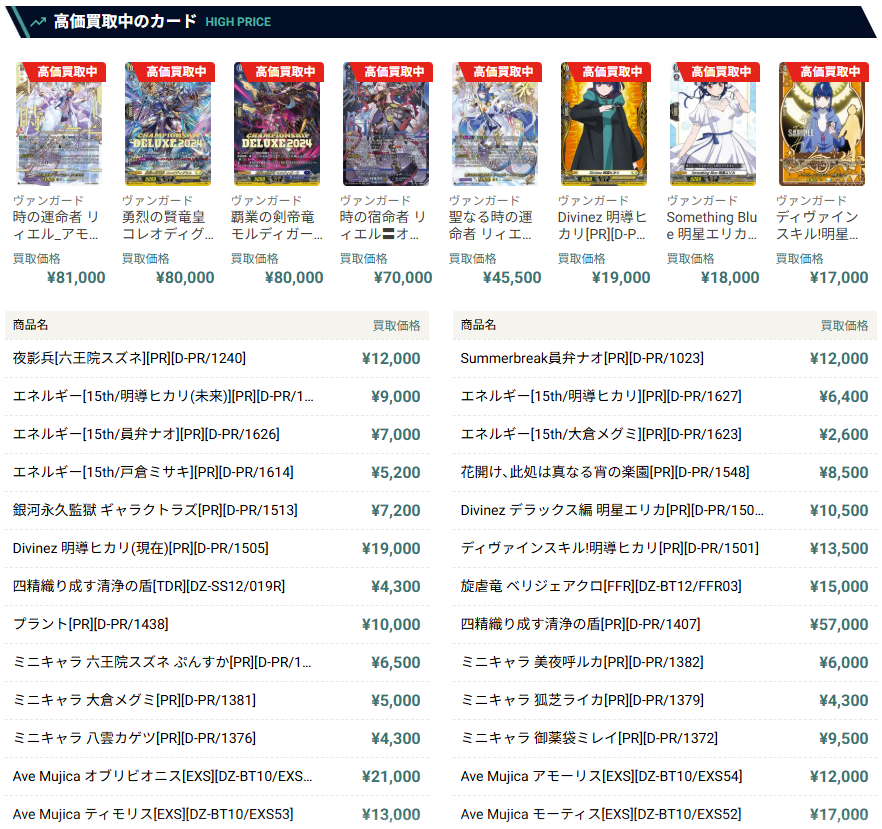The image size is (882, 829).
Task: Open プラント D-PR/1438 row
Action: pyautogui.click(x=217, y=624)
